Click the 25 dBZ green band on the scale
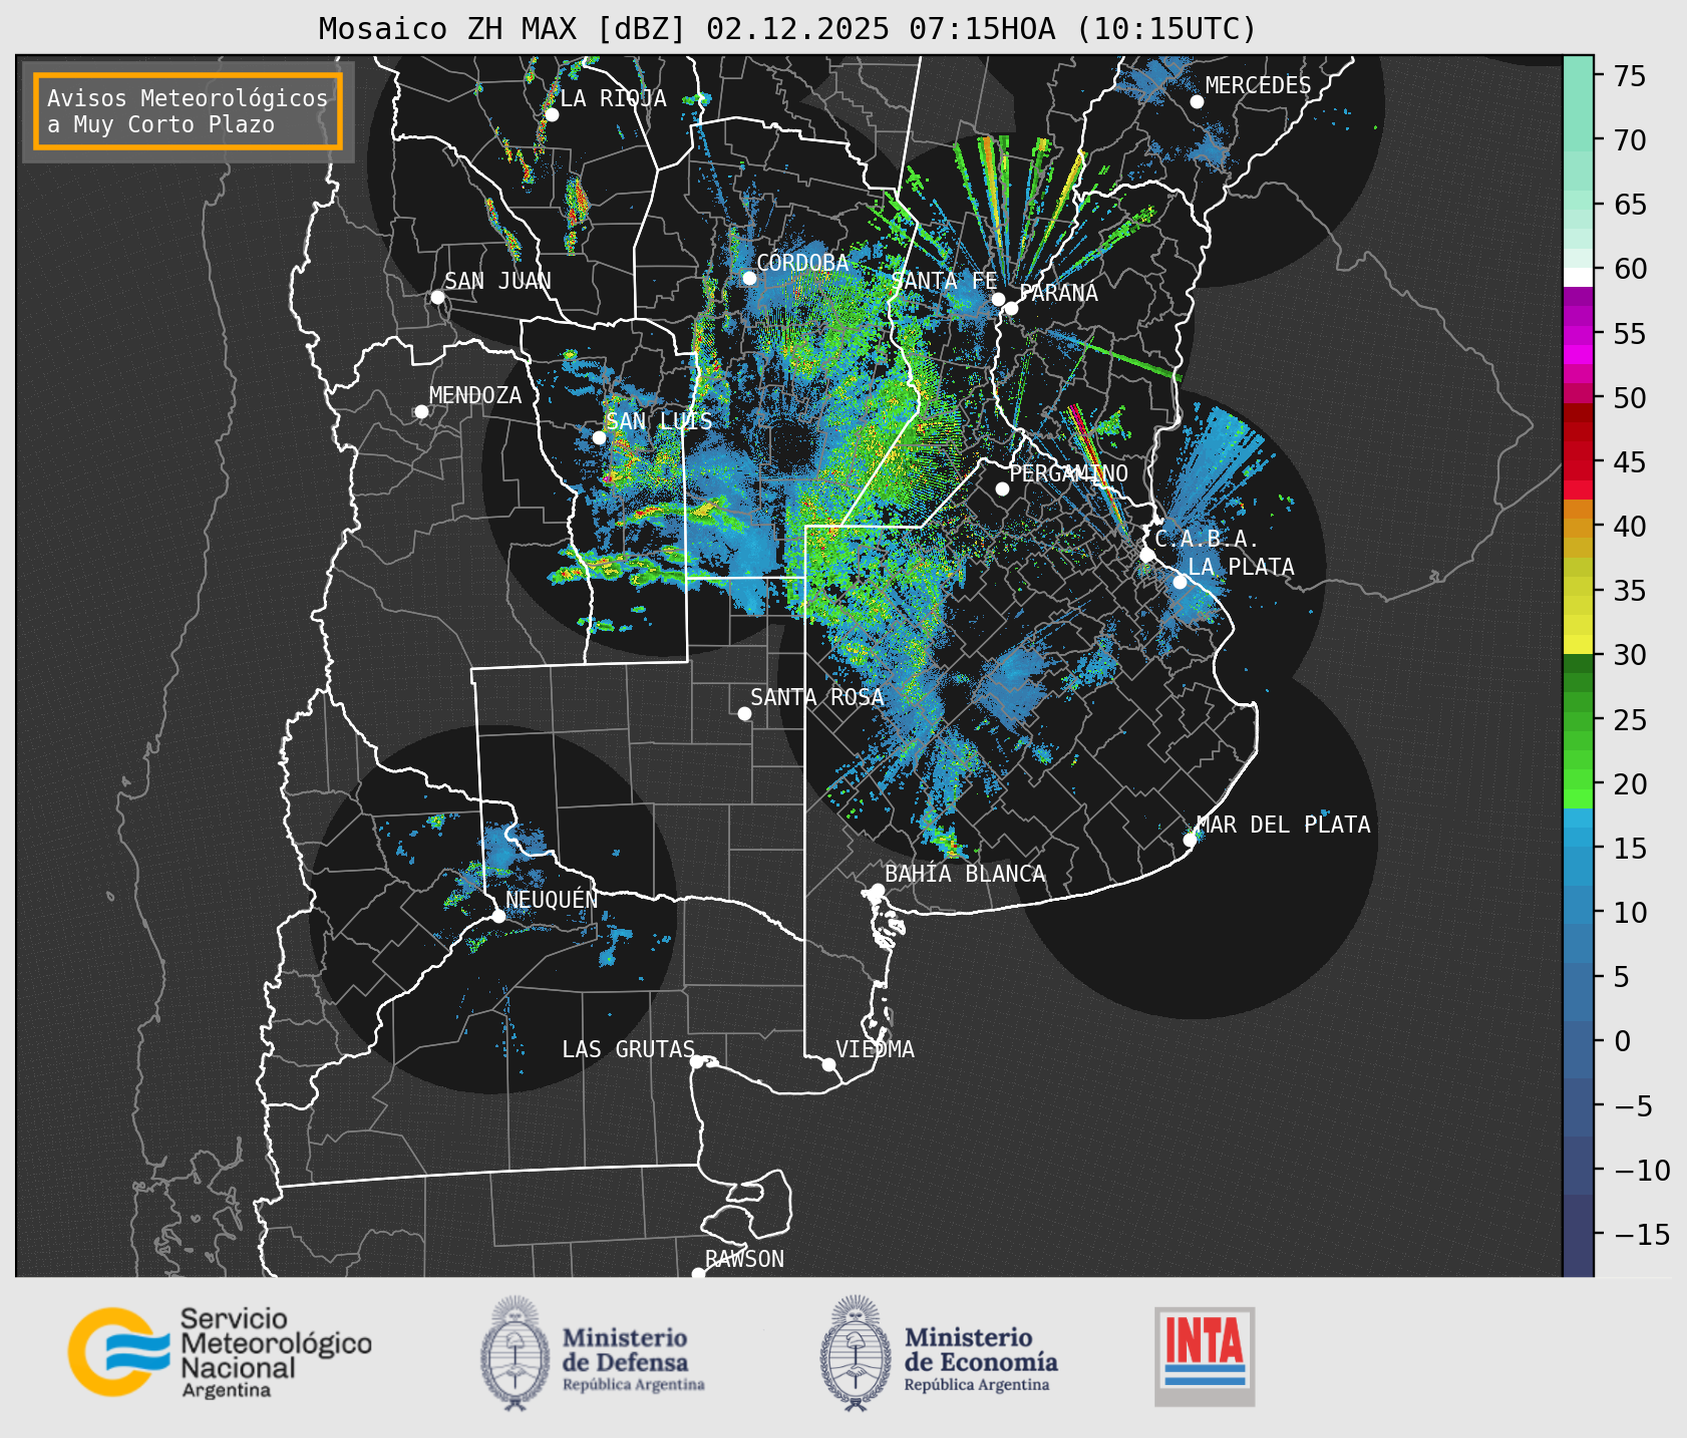 [x=1578, y=719]
